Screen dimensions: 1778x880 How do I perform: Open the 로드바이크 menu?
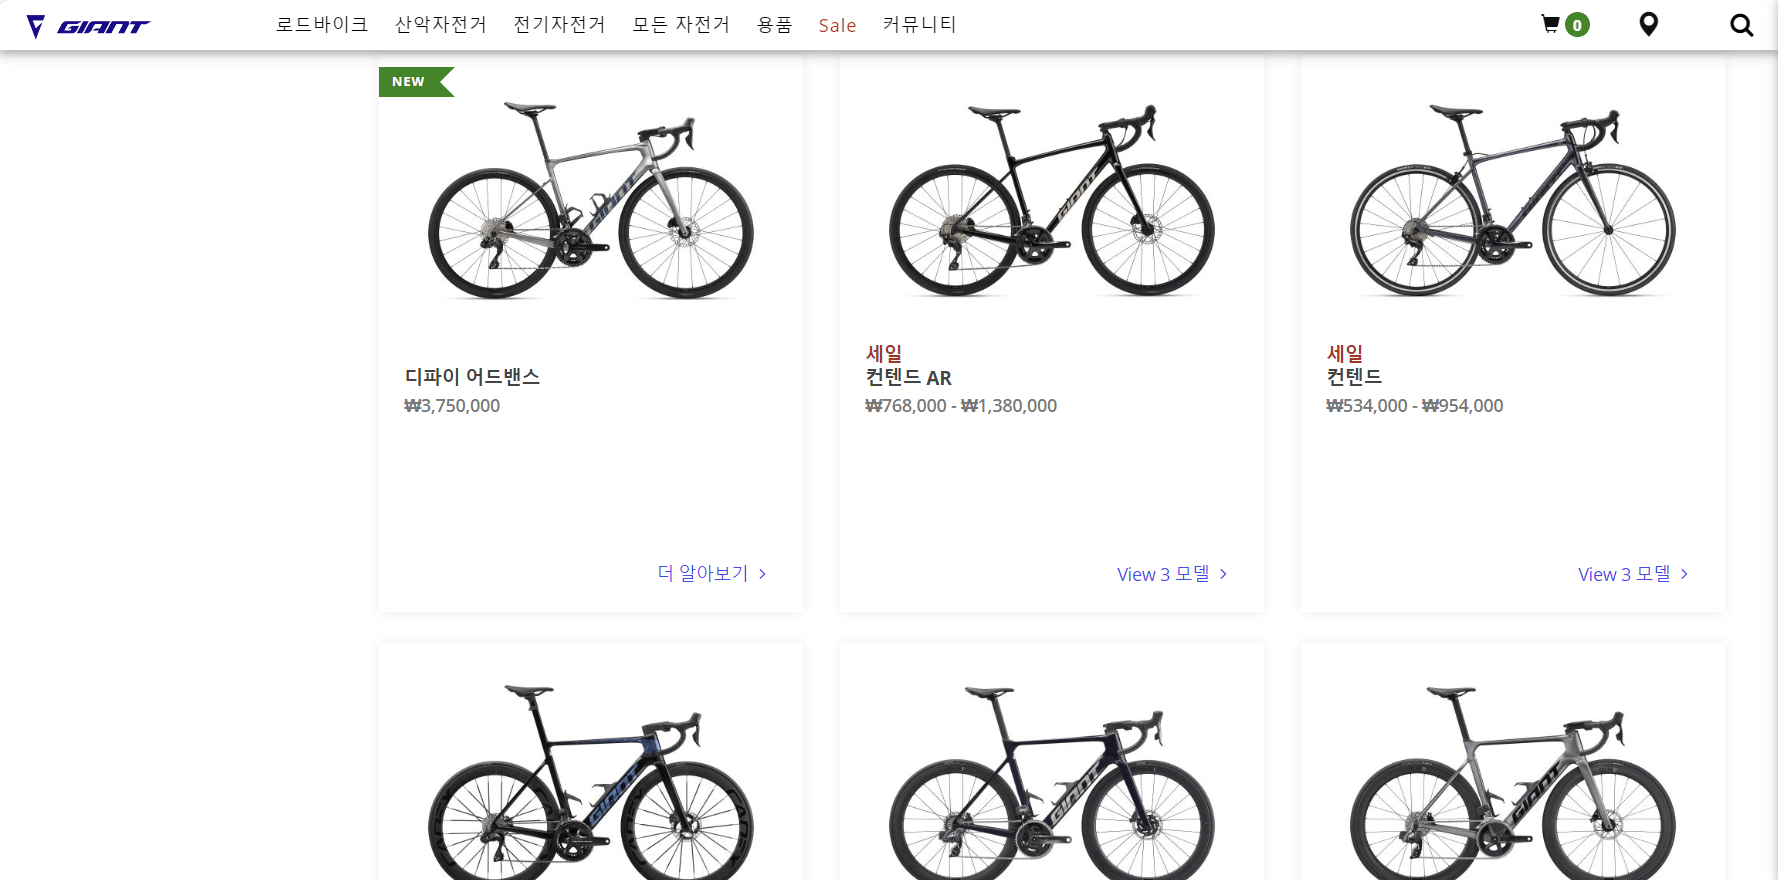tap(320, 24)
